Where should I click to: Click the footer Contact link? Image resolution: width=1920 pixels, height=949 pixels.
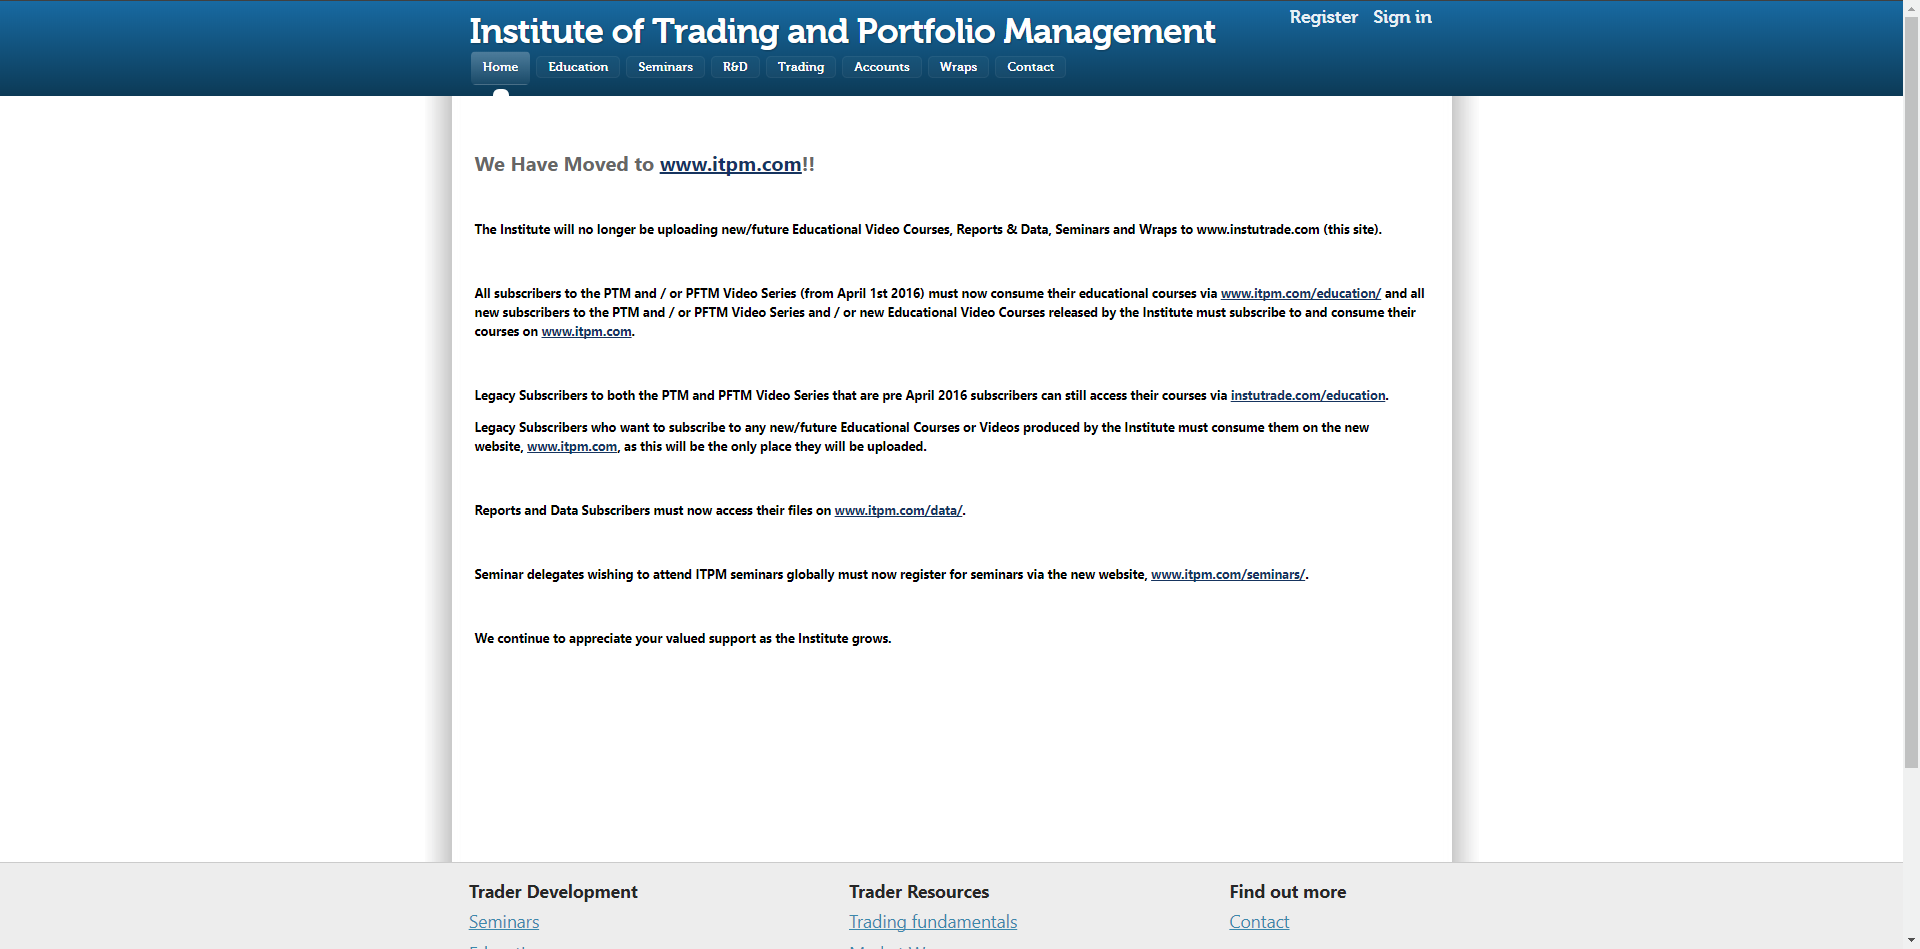click(1258, 922)
